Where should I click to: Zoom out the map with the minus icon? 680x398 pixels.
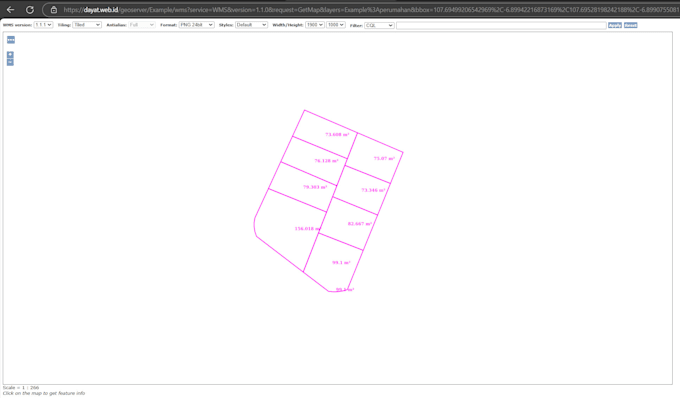point(10,62)
